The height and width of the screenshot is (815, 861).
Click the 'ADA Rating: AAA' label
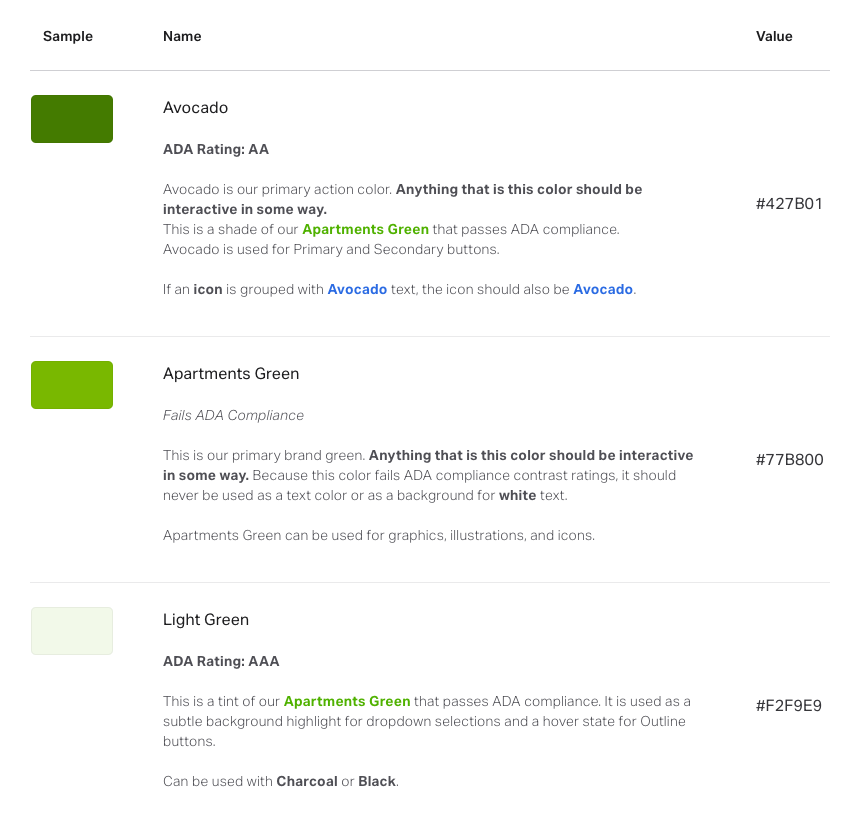[221, 661]
